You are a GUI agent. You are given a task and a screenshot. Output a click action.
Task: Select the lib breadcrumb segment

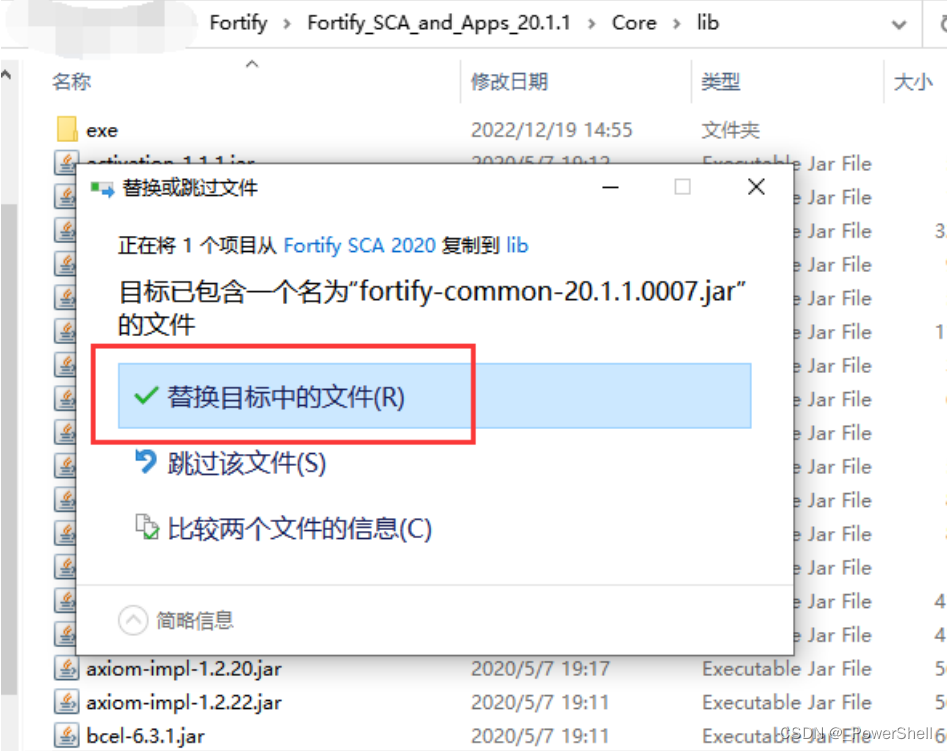tap(707, 23)
